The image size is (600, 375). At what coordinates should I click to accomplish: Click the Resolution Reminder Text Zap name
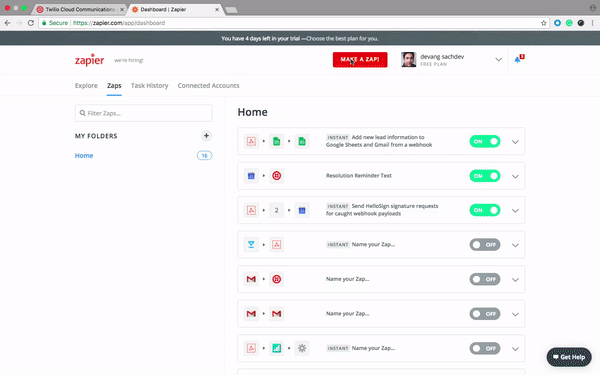coord(359,176)
